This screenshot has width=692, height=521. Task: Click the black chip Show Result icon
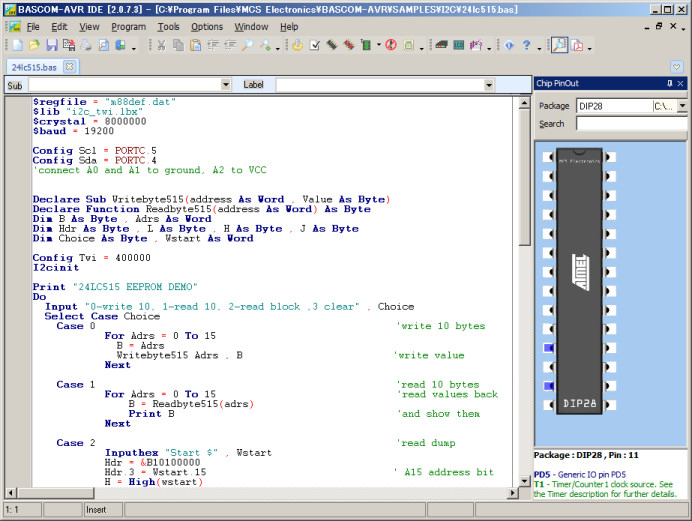(x=332, y=45)
